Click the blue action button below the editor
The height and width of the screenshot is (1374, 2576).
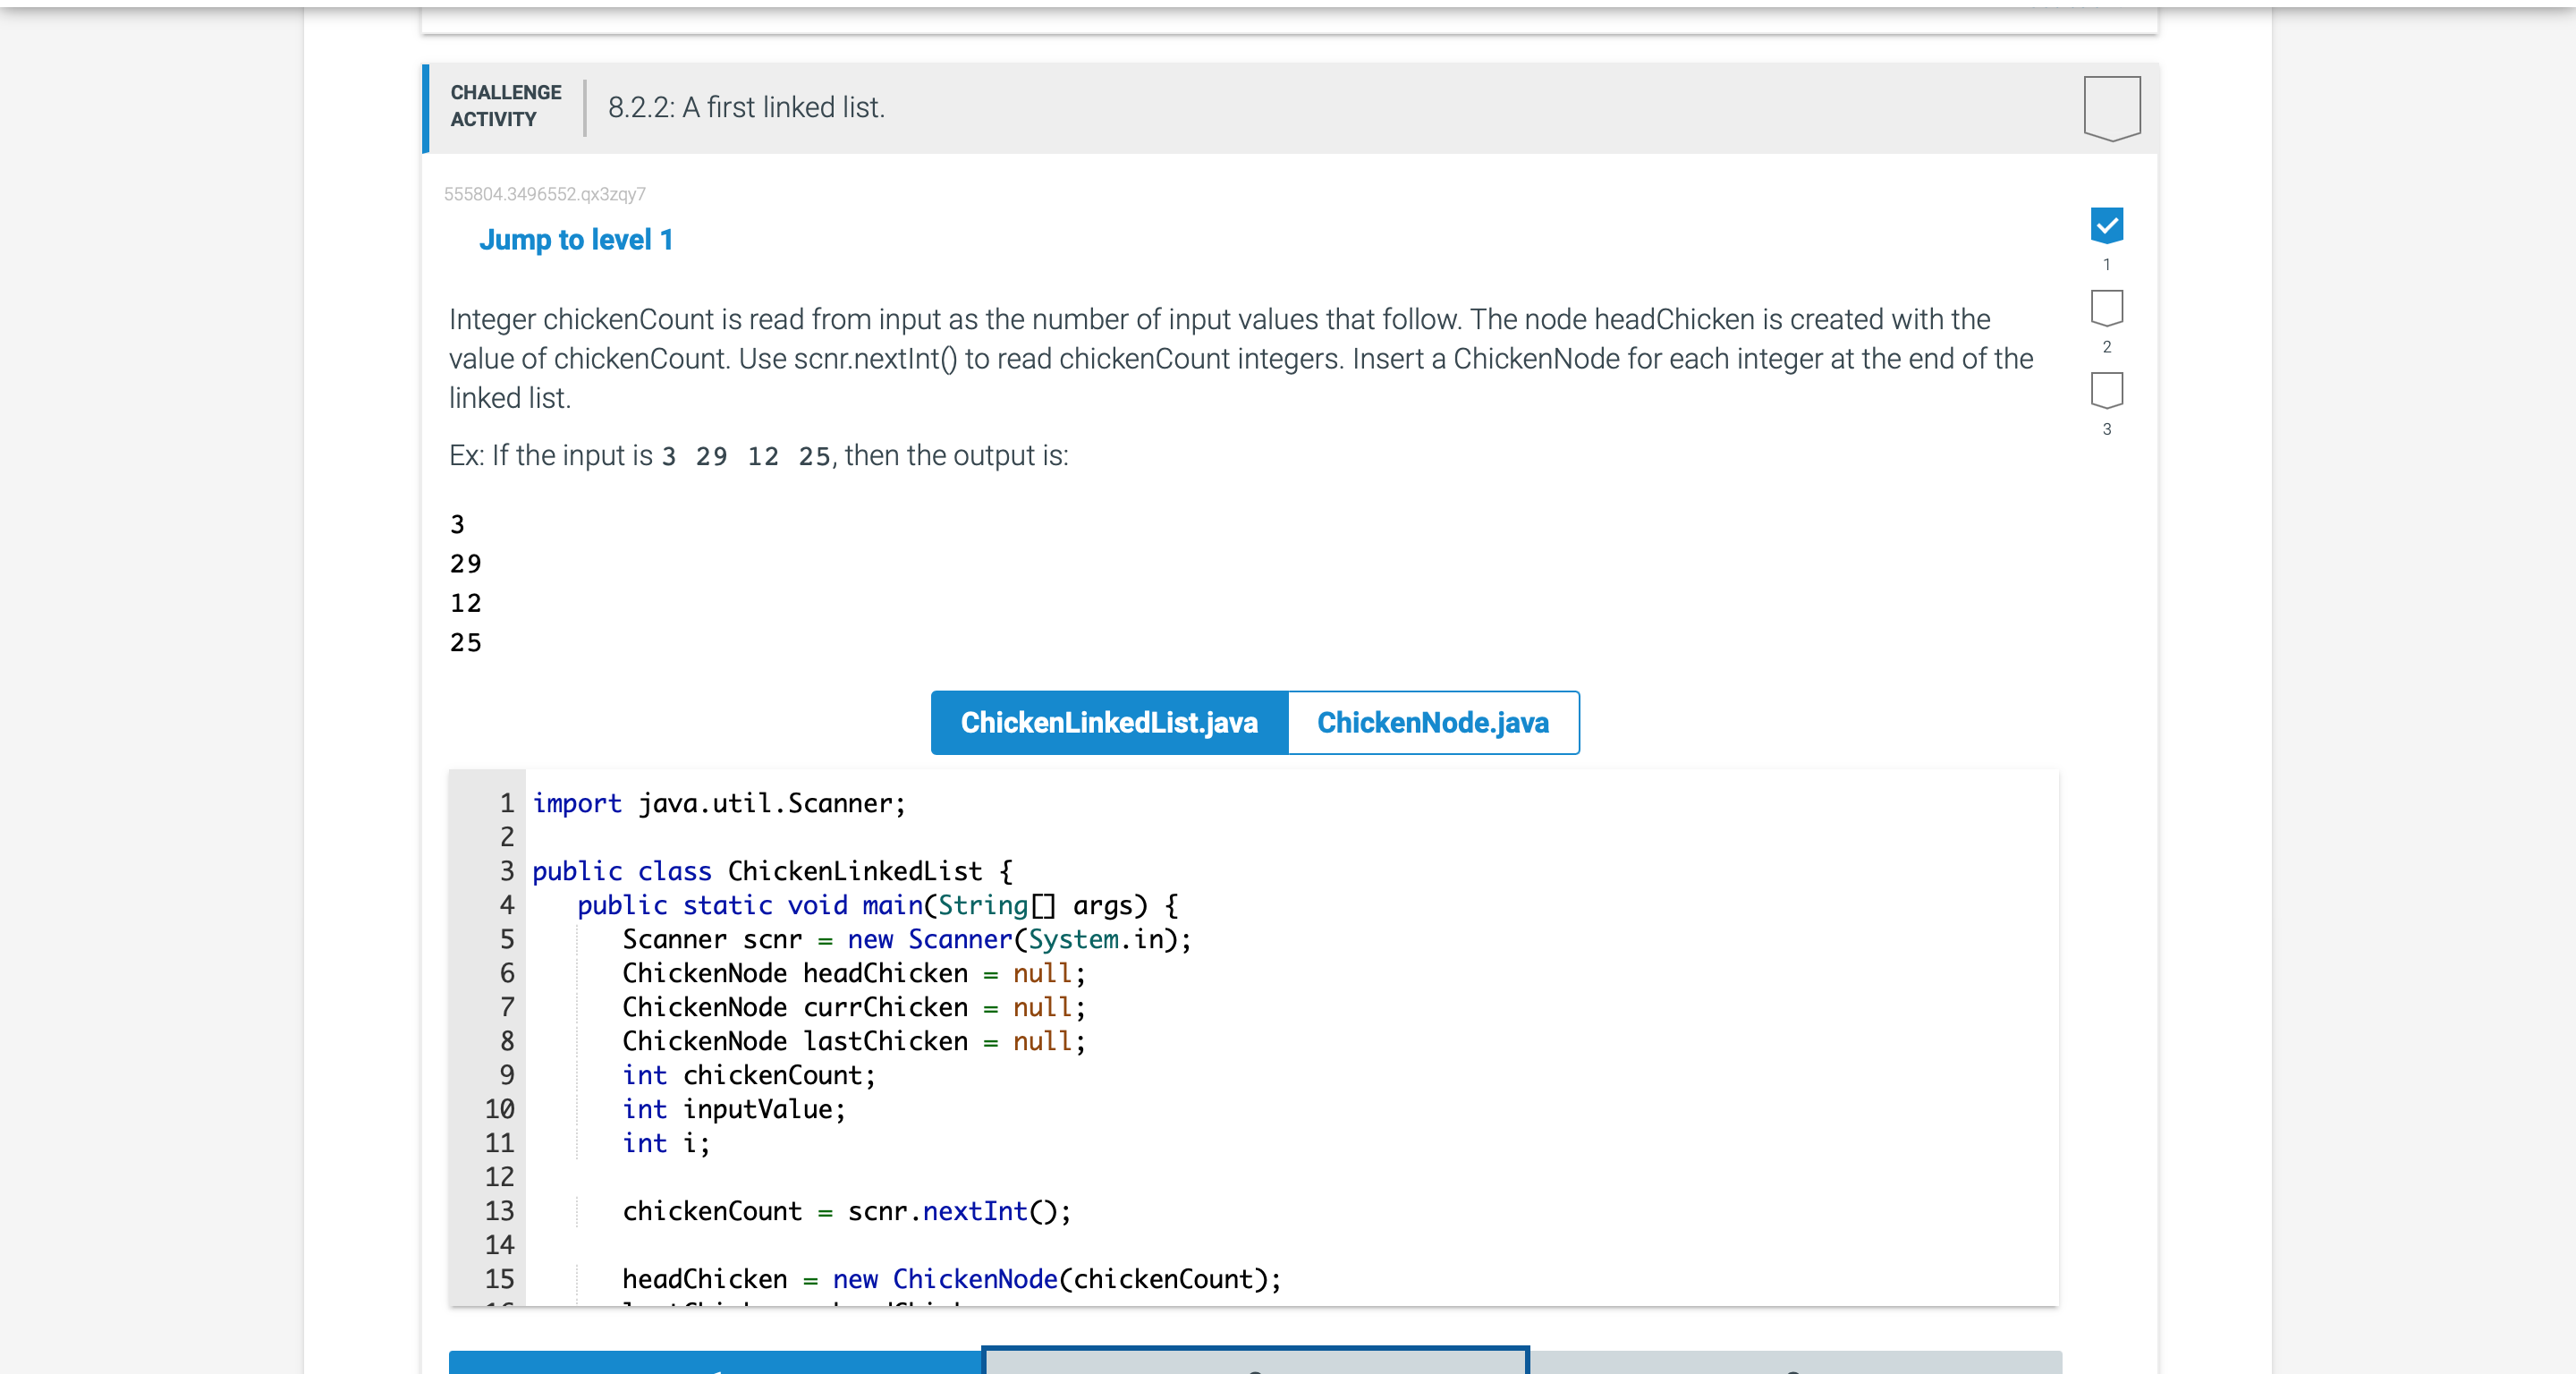point(715,1365)
